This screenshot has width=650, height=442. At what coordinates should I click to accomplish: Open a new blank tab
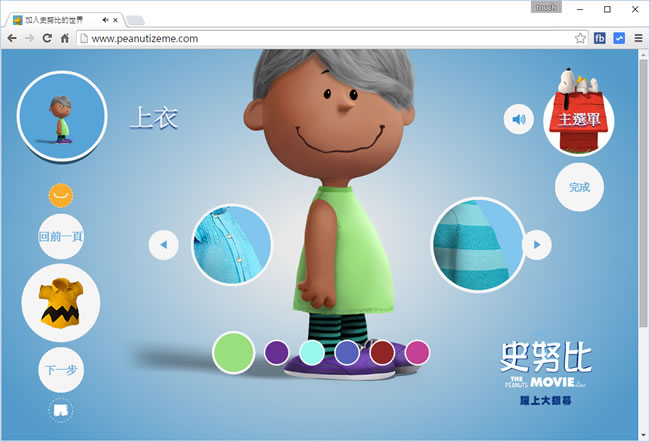point(135,20)
